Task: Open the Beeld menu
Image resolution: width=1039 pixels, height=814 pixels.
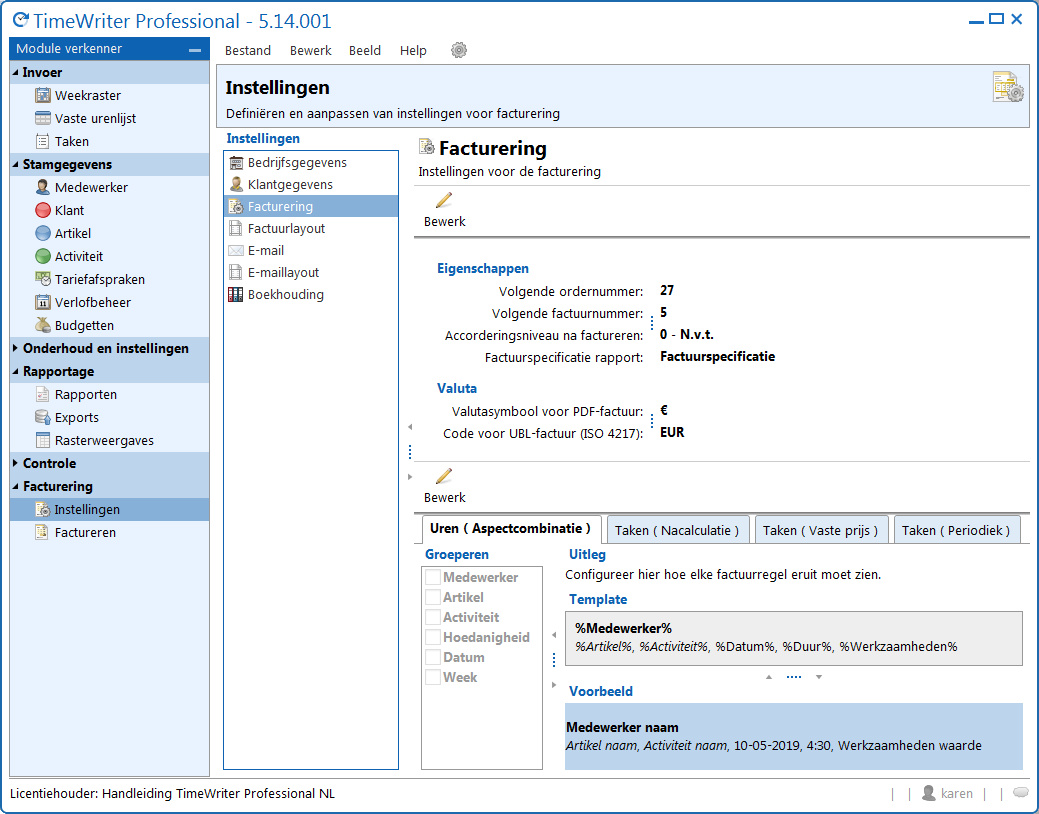Action: pyautogui.click(x=365, y=50)
